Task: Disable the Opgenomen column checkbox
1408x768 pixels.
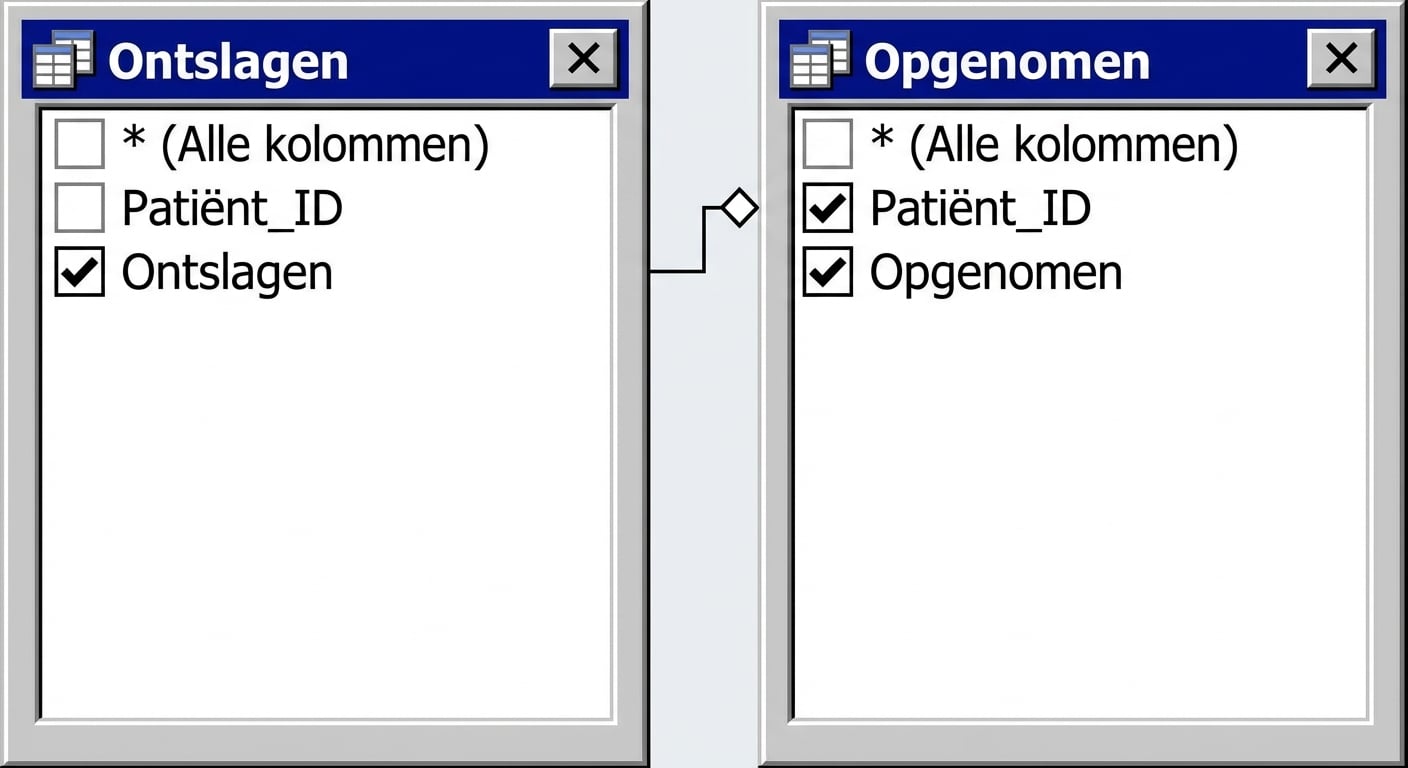Action: click(828, 273)
